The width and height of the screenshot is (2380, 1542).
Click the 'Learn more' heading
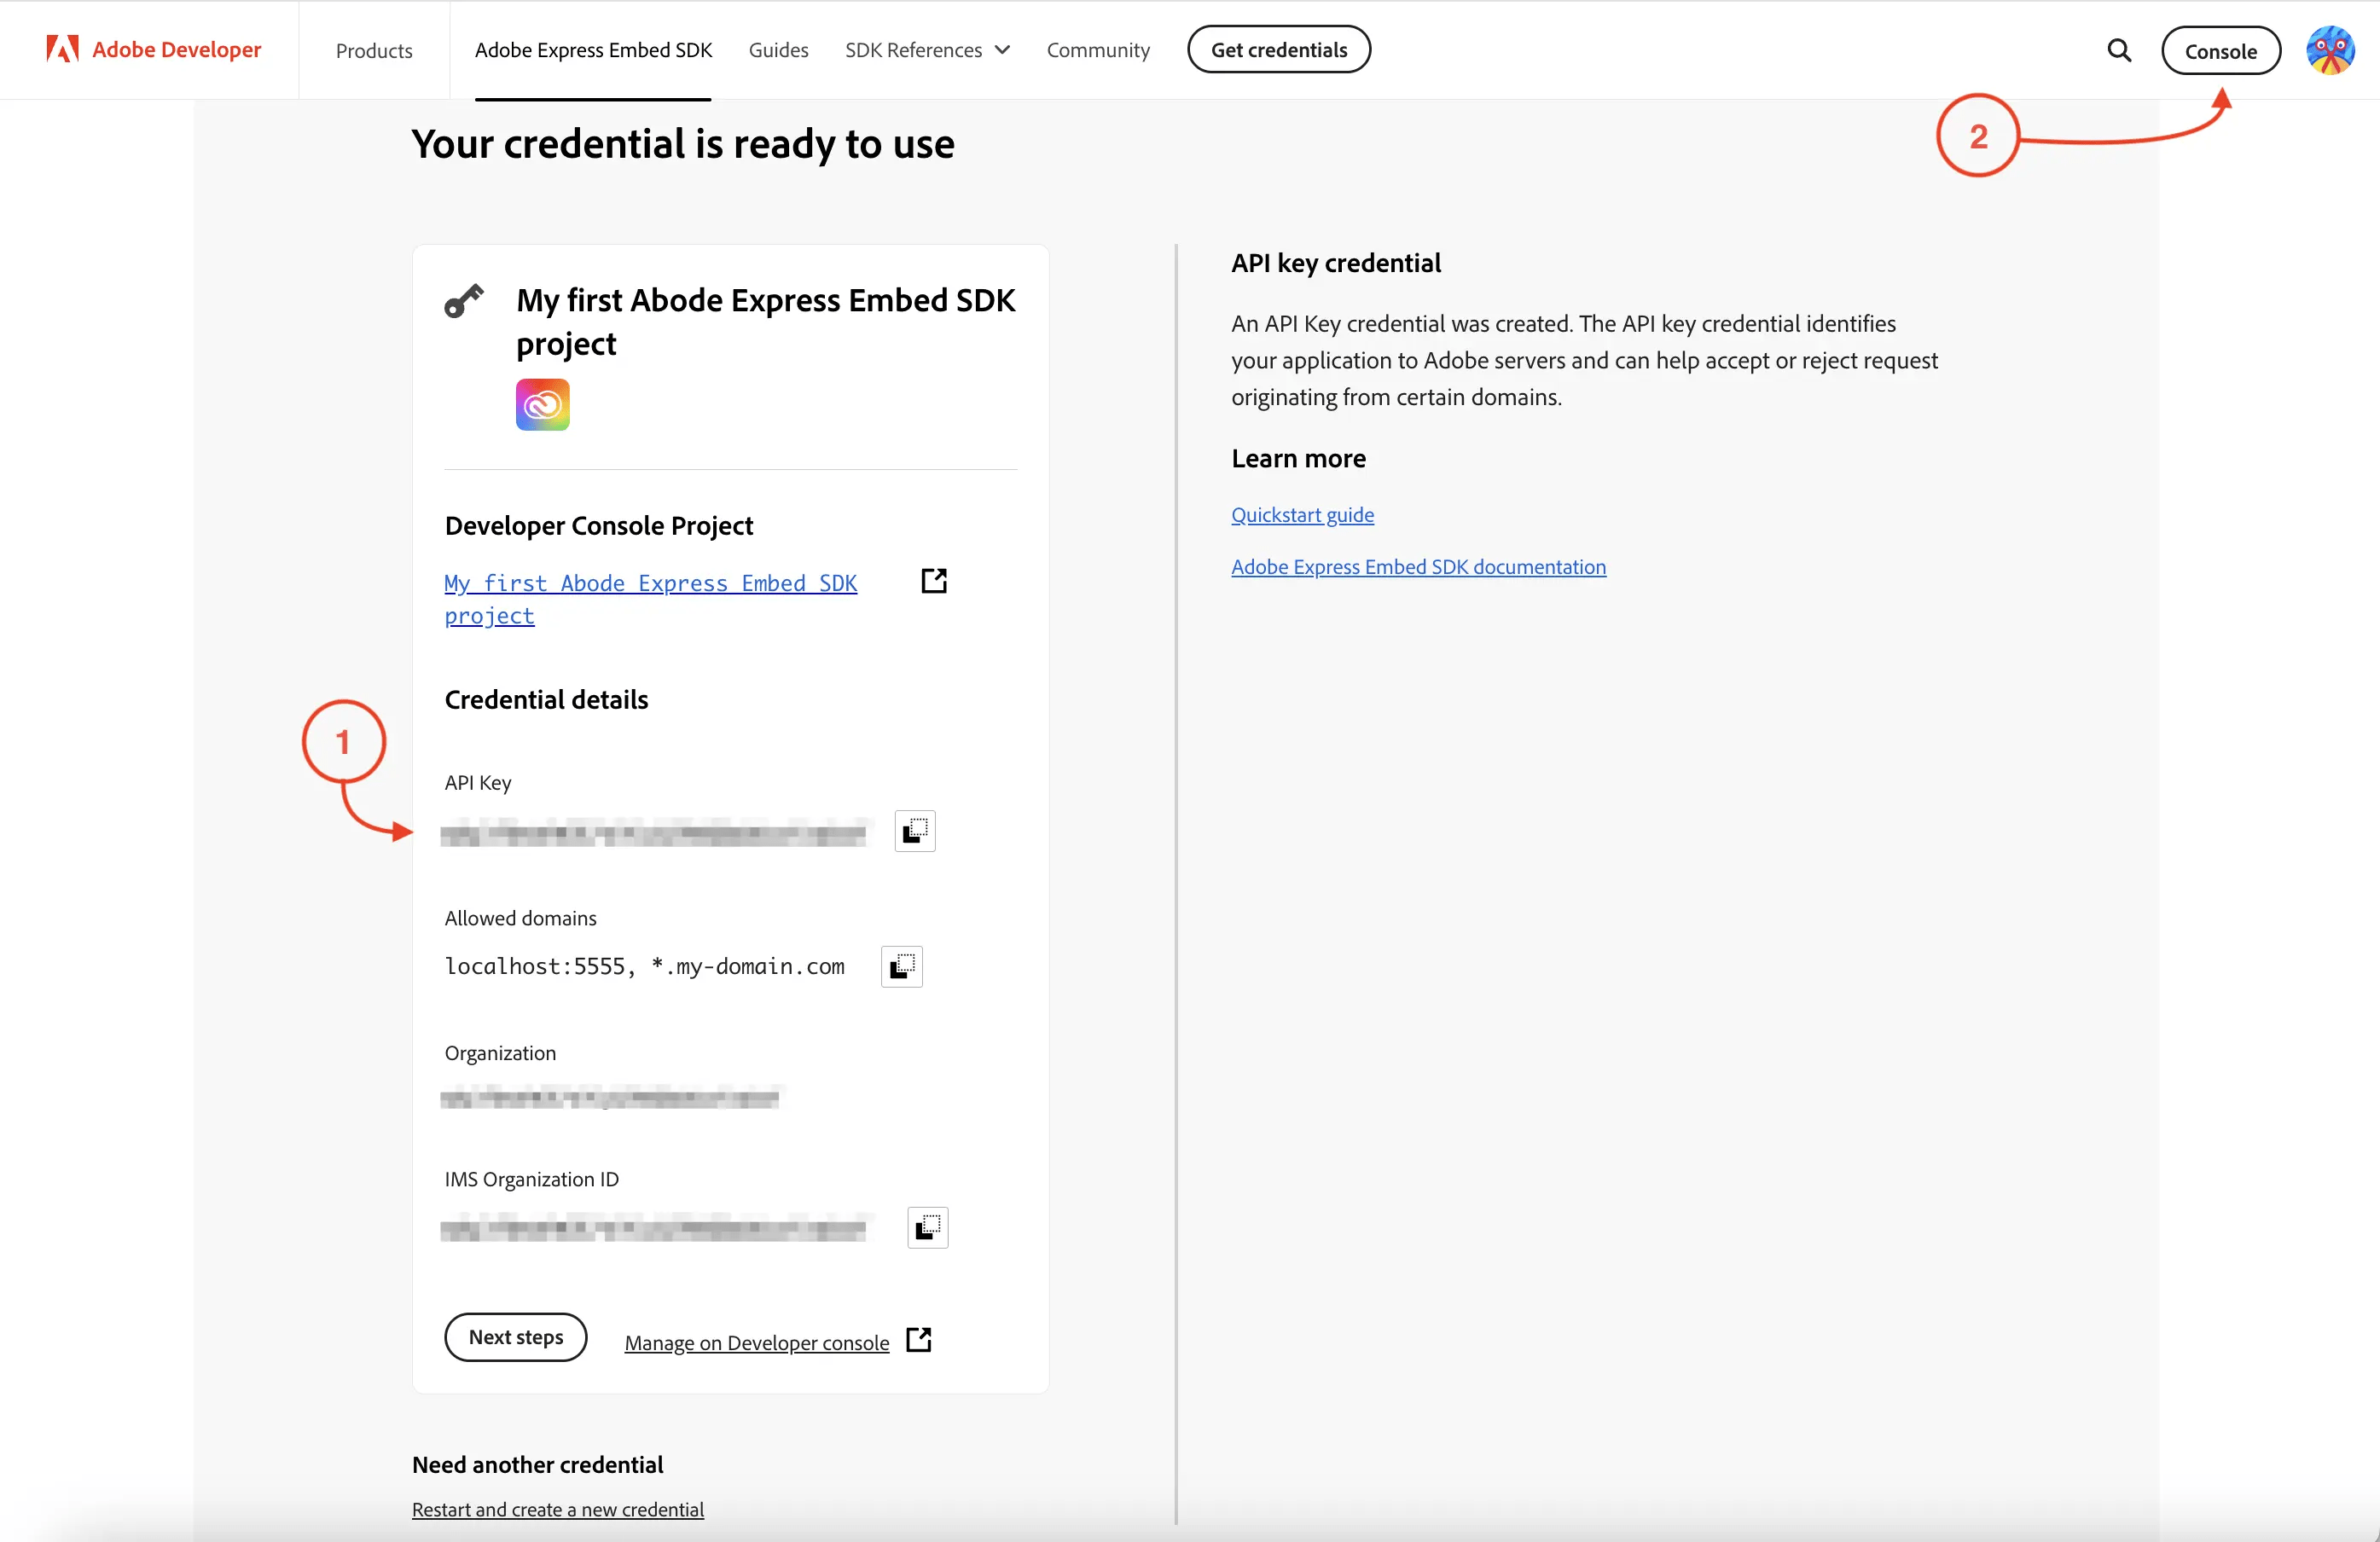point(1298,458)
